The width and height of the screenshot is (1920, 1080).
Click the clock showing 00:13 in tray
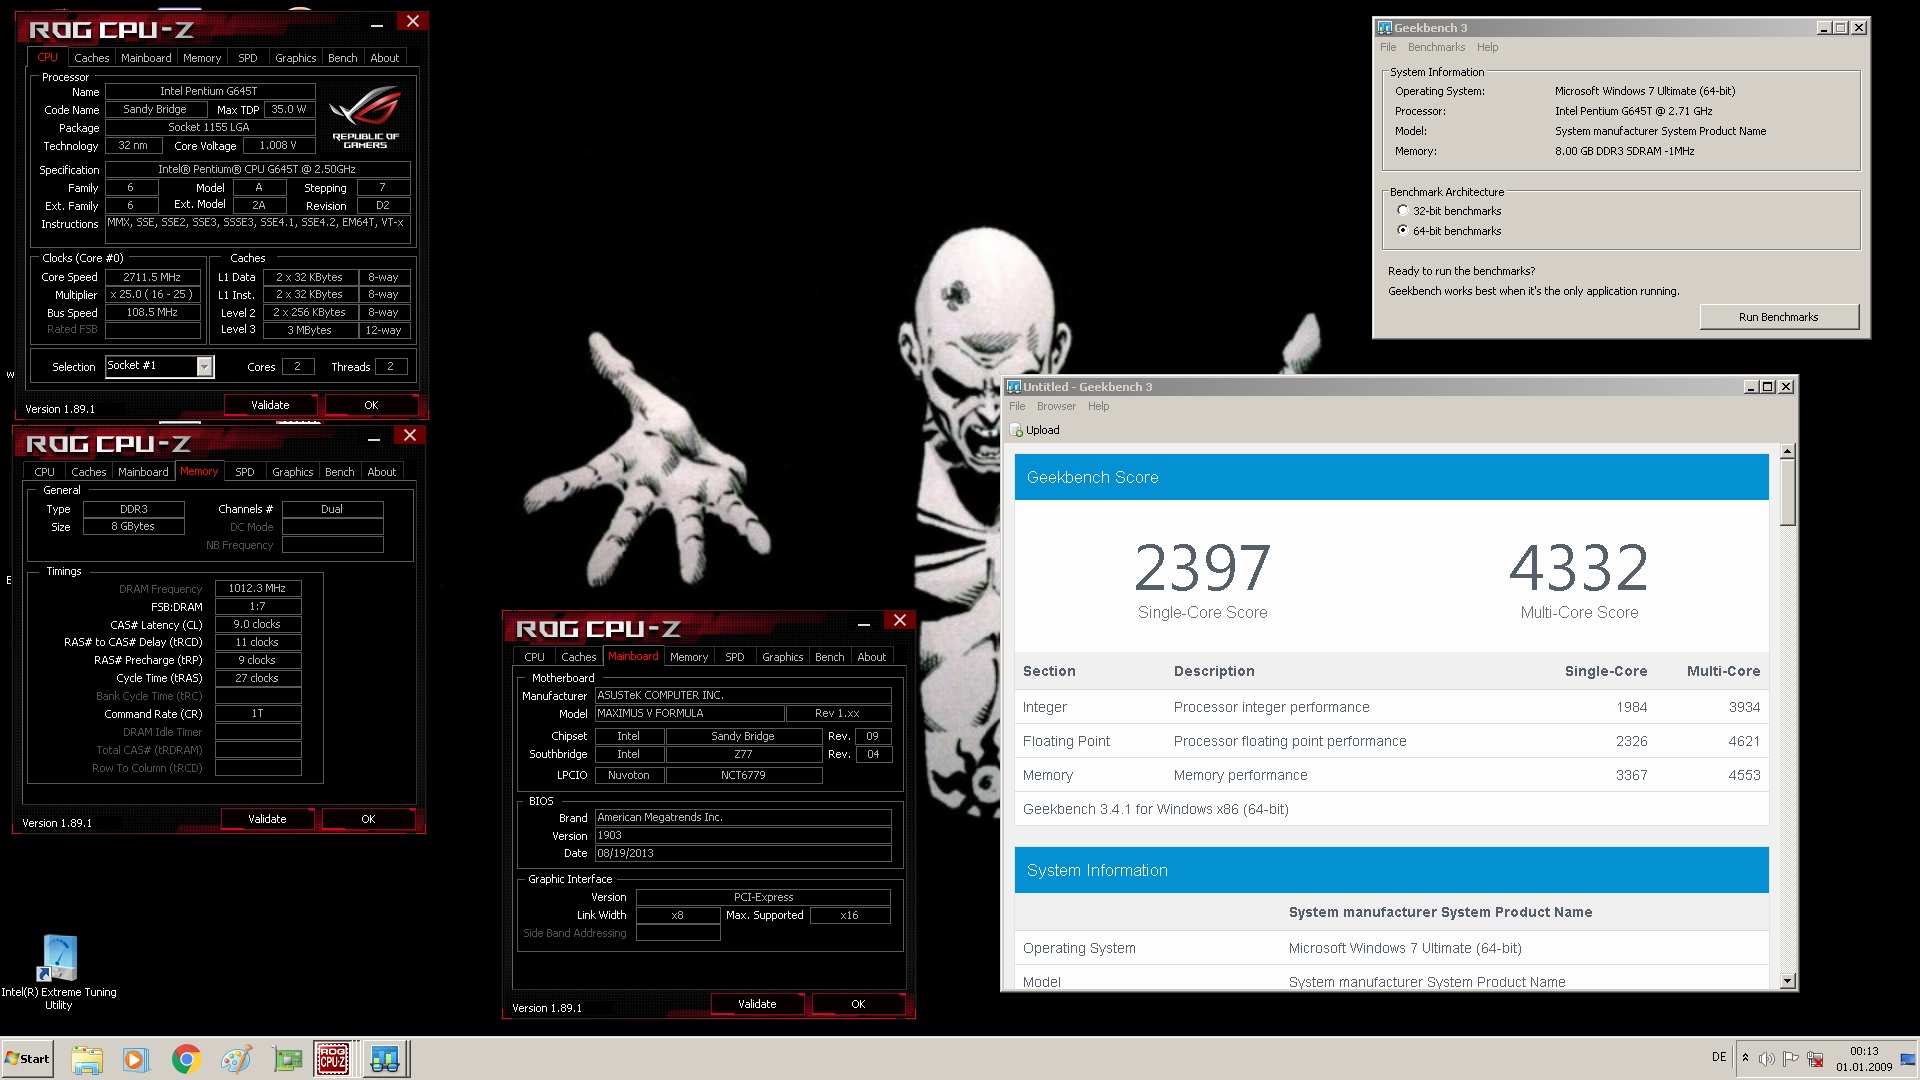pyautogui.click(x=1864, y=1051)
